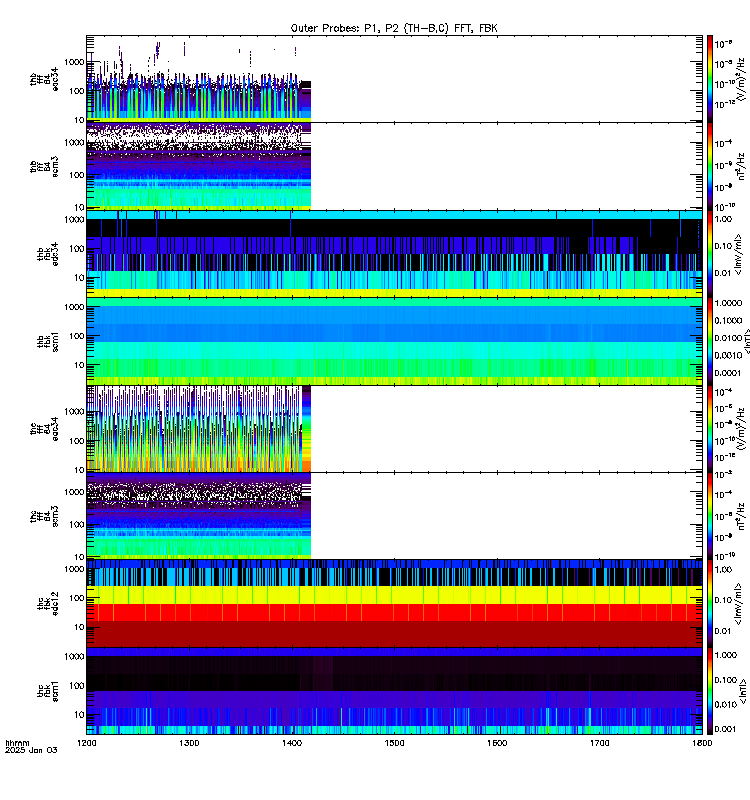Click the 100 frequency tick of thc fbk edc12 panel
750x800 pixels.
[x=77, y=598]
